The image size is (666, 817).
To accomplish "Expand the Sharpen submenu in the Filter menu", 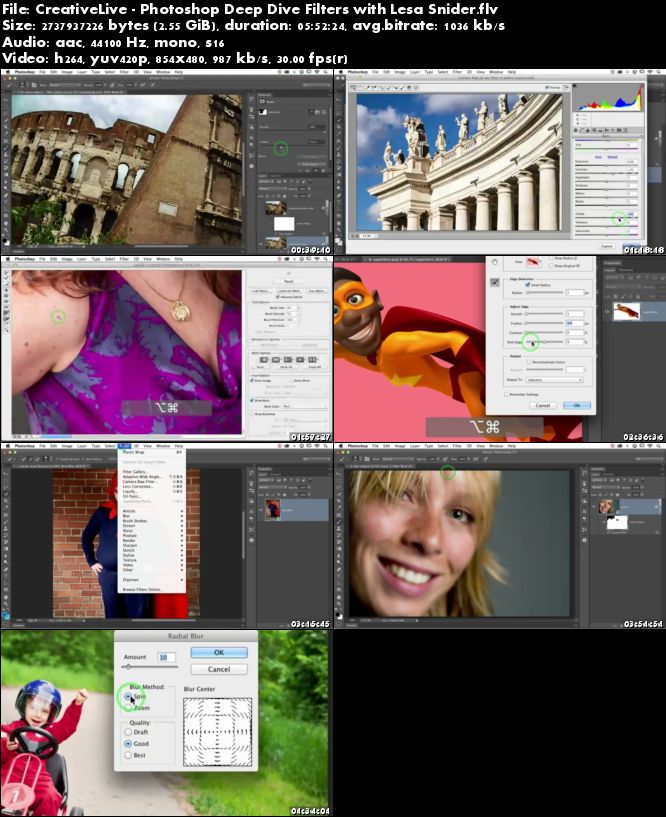I will tap(152, 546).
